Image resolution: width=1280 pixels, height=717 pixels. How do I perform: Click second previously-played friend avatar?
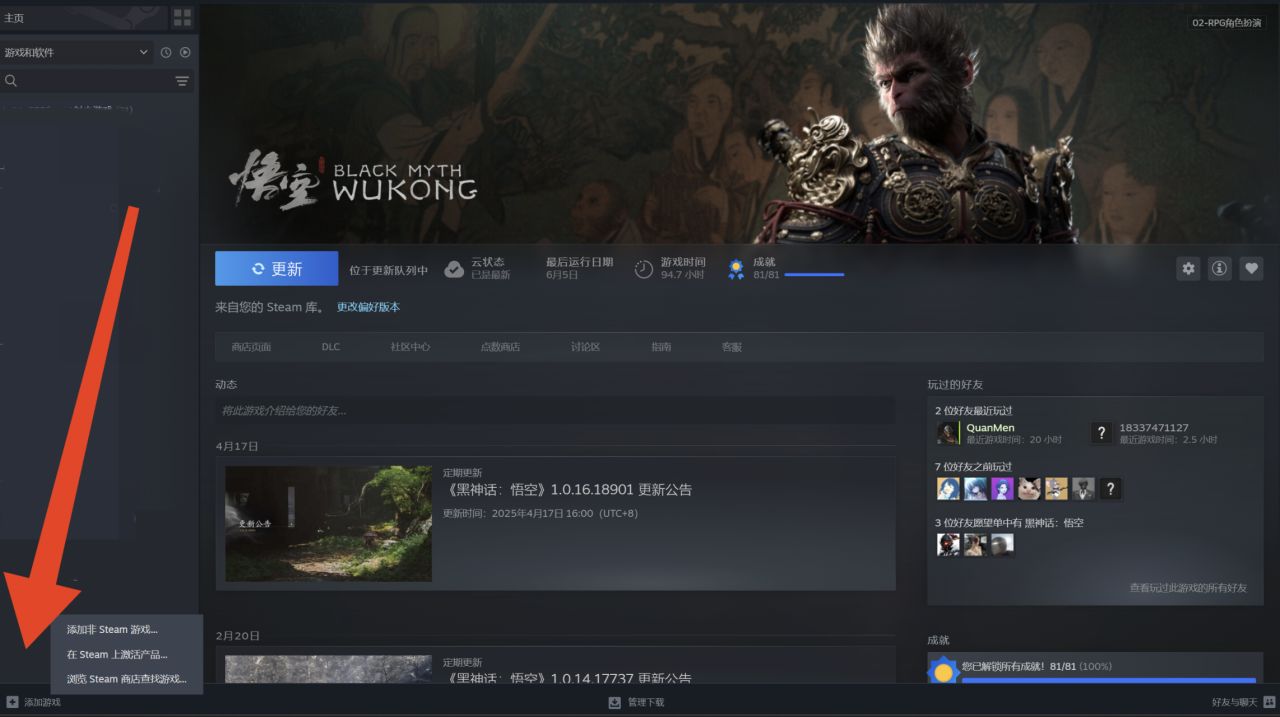(975, 489)
